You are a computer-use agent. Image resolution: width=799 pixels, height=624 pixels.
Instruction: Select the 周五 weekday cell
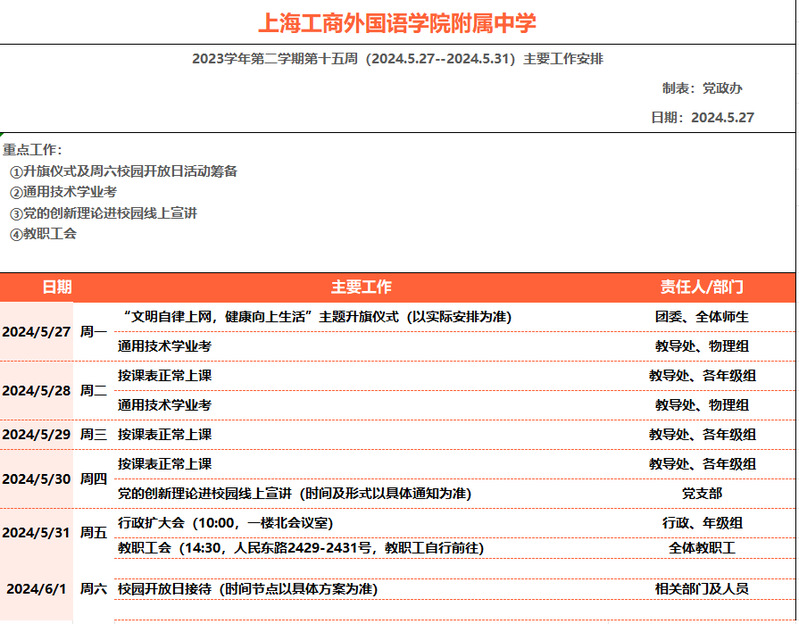pyautogui.click(x=93, y=533)
